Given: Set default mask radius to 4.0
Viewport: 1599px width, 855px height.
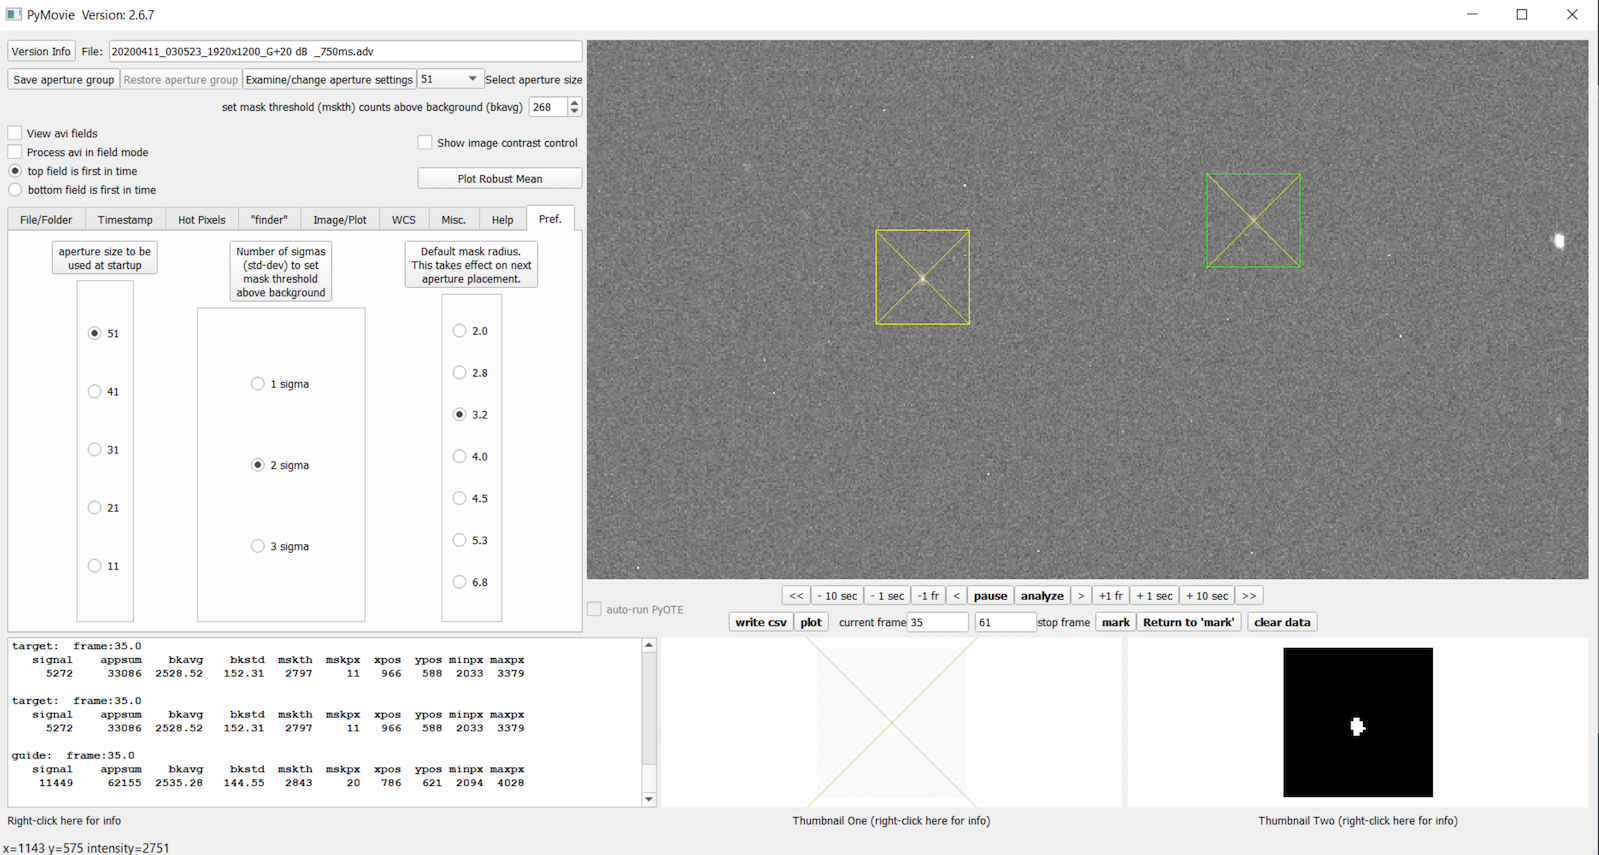Looking at the screenshot, I should pyautogui.click(x=460, y=456).
